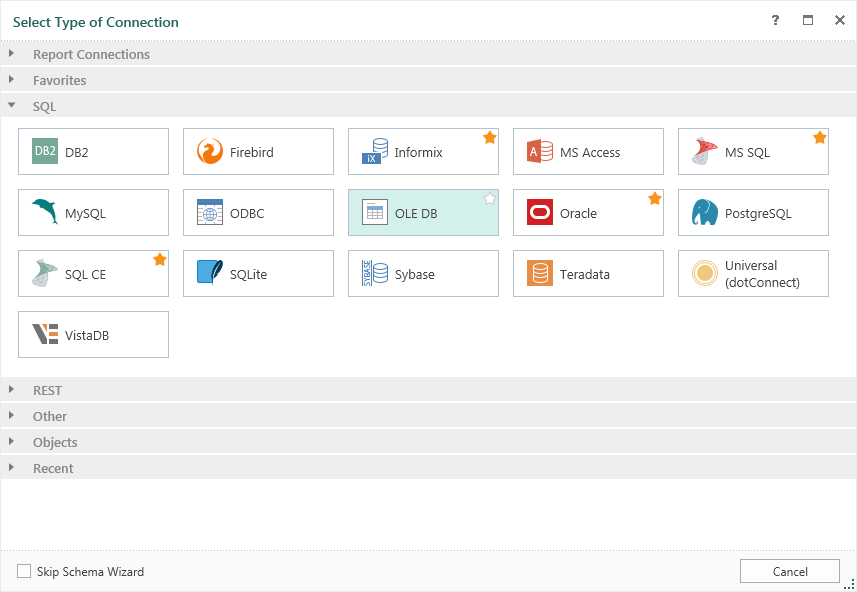Select the SQLite connection icon
Screen dimensions: 857x592
coord(210,274)
